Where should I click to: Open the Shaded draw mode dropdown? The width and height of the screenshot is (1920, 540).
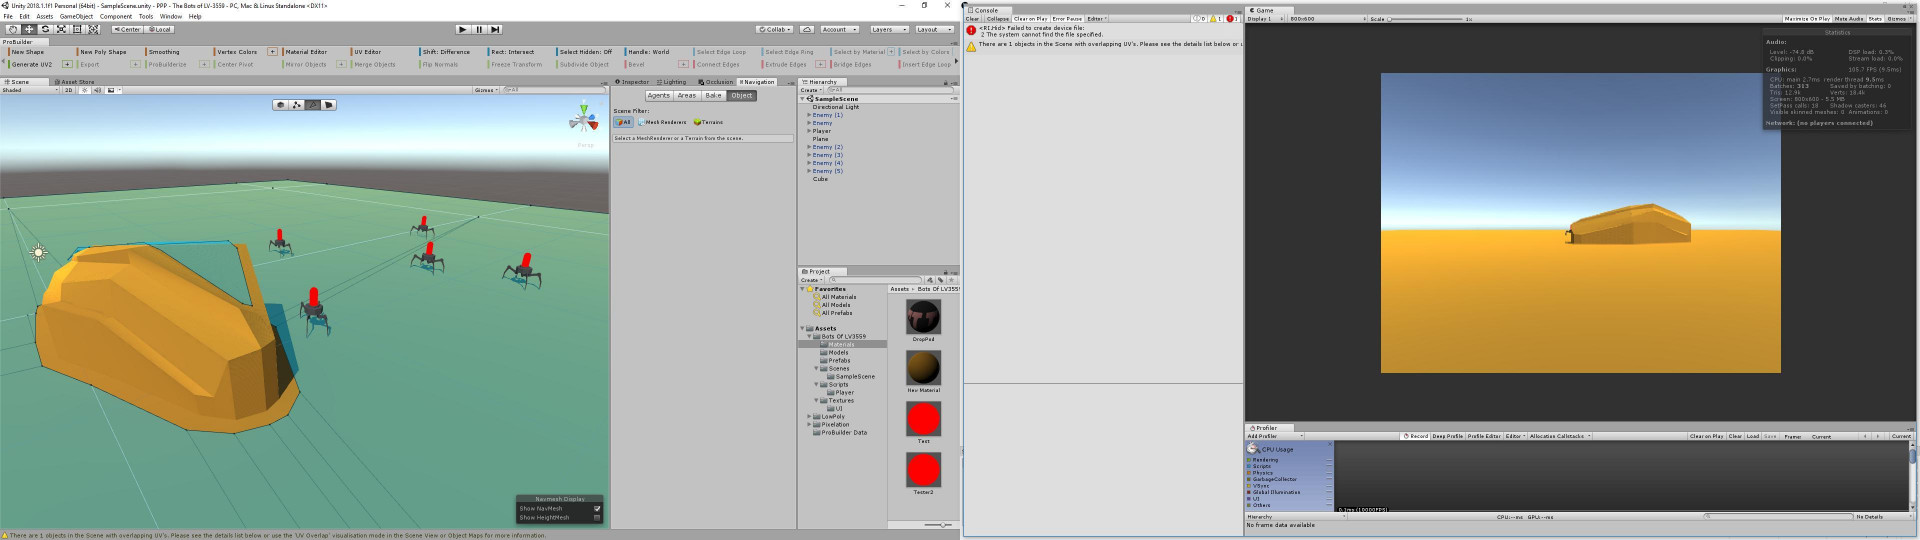(x=30, y=90)
